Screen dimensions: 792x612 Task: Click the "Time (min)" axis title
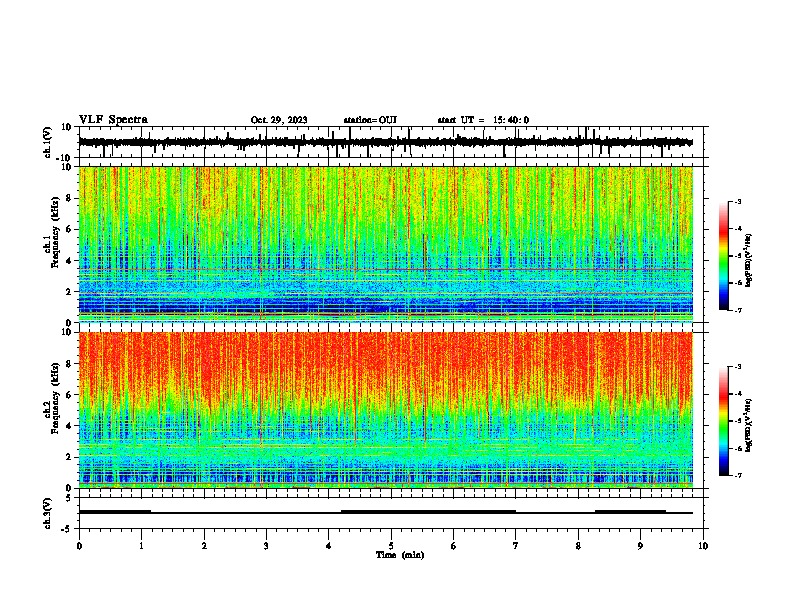tap(400, 555)
